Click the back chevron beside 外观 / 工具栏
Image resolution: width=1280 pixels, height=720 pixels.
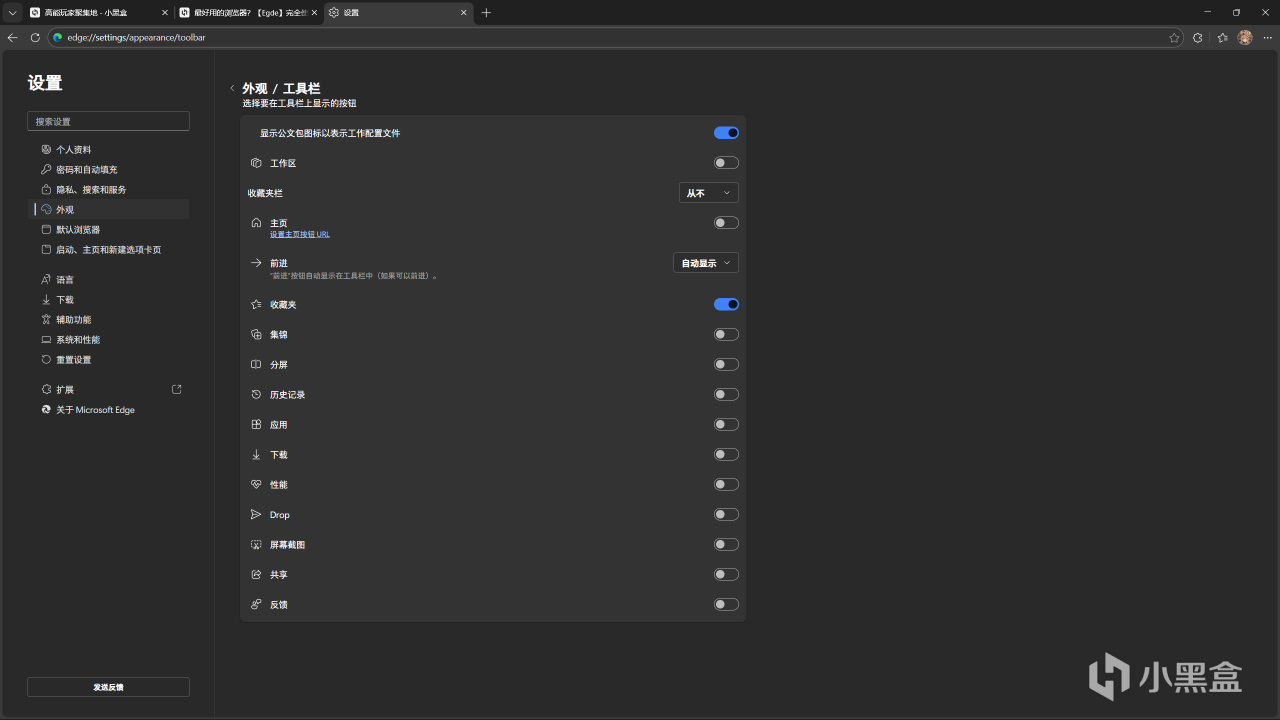tap(232, 88)
